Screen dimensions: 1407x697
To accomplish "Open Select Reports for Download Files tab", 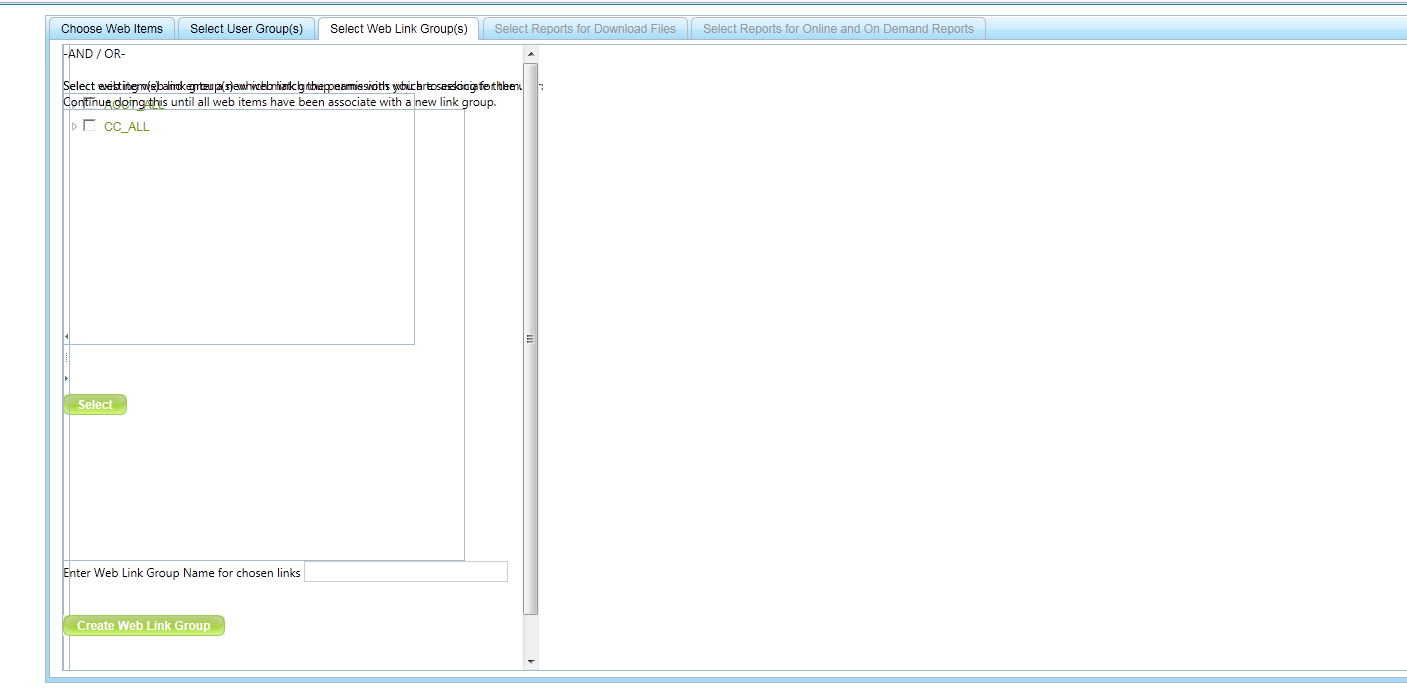I will [x=585, y=29].
